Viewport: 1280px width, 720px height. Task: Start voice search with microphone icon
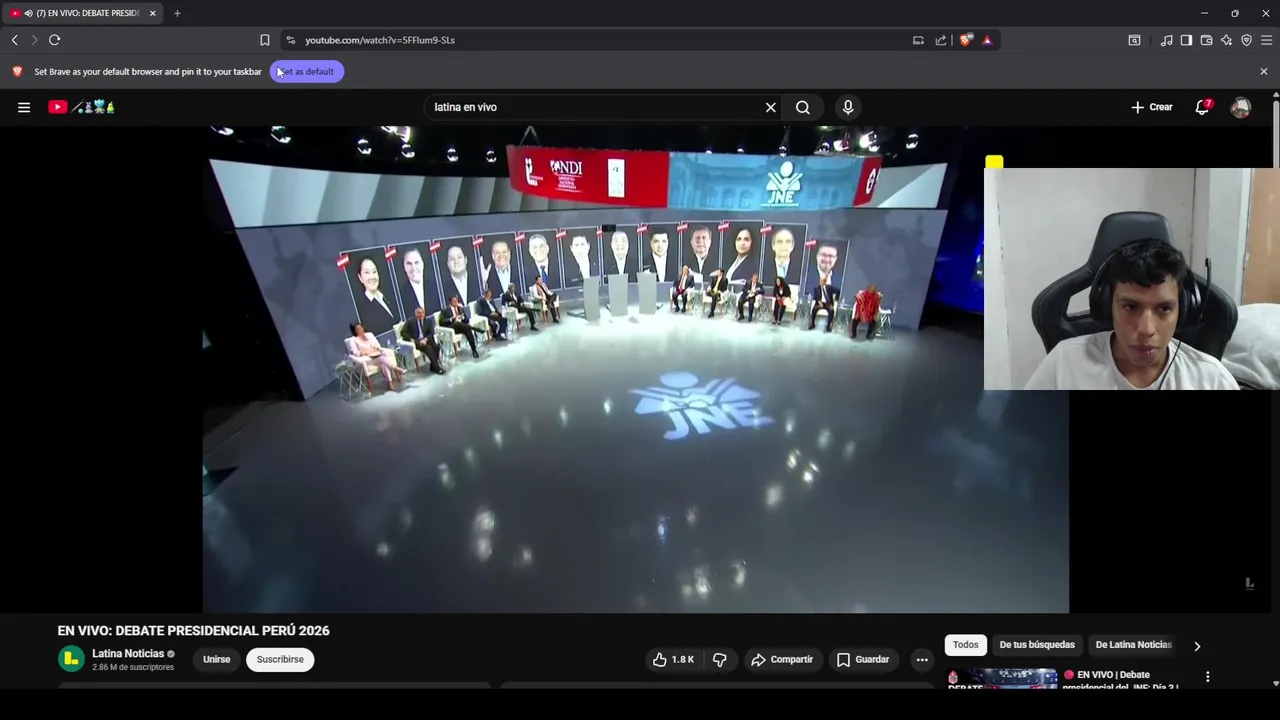848,107
